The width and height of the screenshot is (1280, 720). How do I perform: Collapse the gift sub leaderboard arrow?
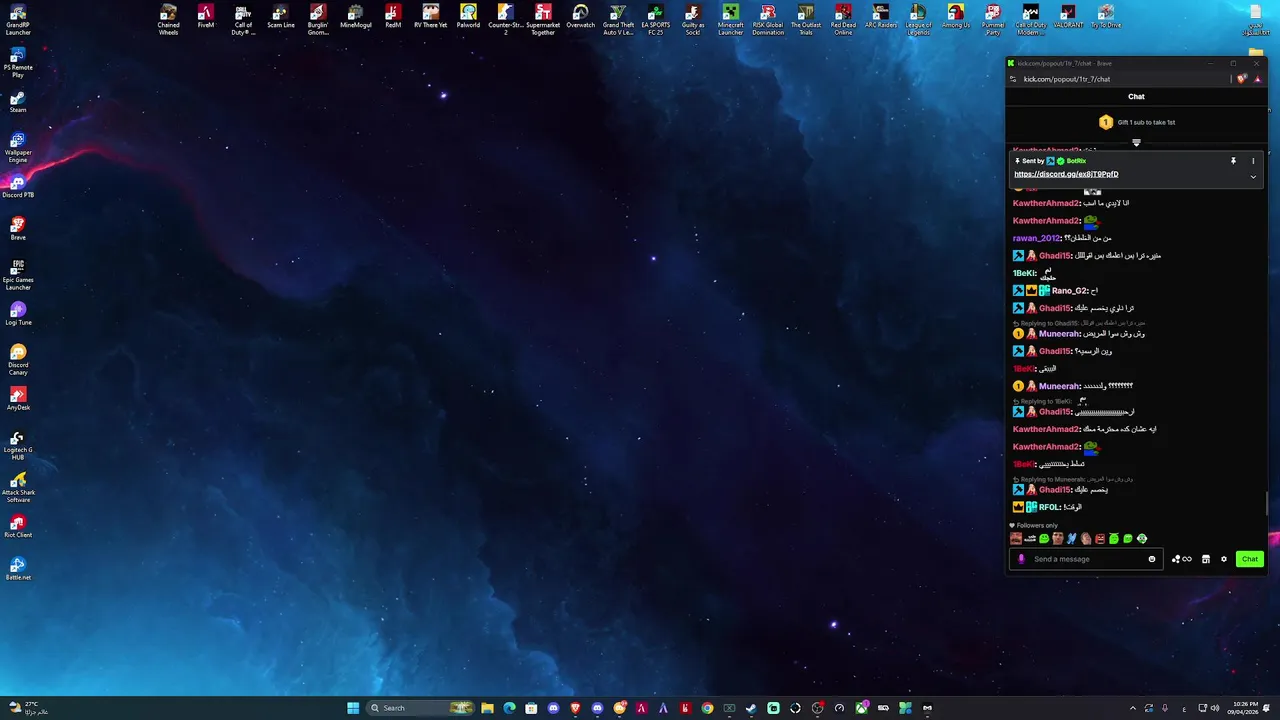coord(1136,142)
